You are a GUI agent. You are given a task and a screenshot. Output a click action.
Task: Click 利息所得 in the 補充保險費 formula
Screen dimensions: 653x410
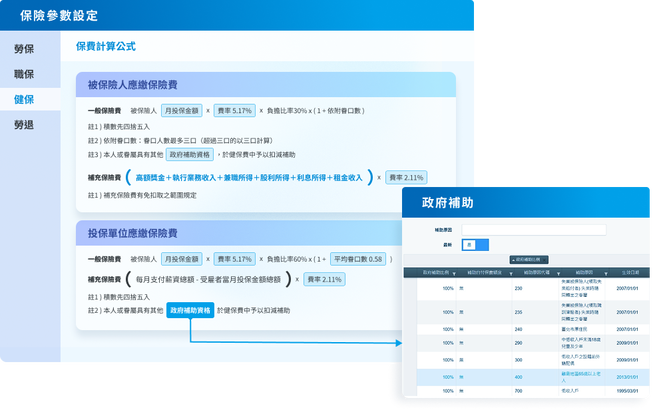(x=312, y=178)
